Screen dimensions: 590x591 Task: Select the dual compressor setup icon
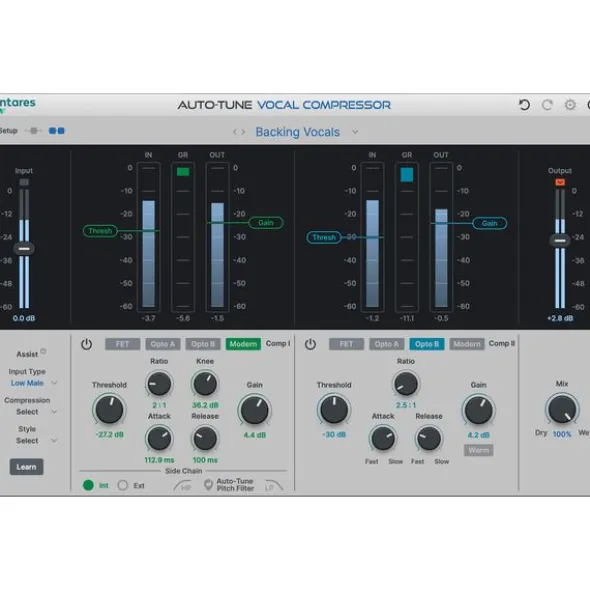tap(57, 131)
